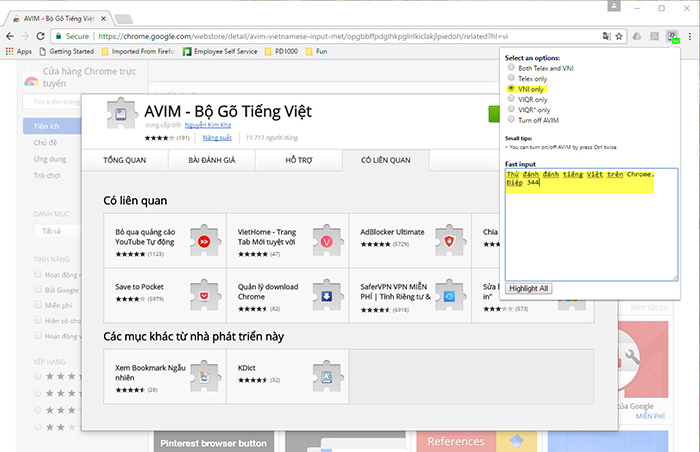Select the Telex only option
Image resolution: width=700 pixels, height=452 pixels.
click(x=511, y=78)
